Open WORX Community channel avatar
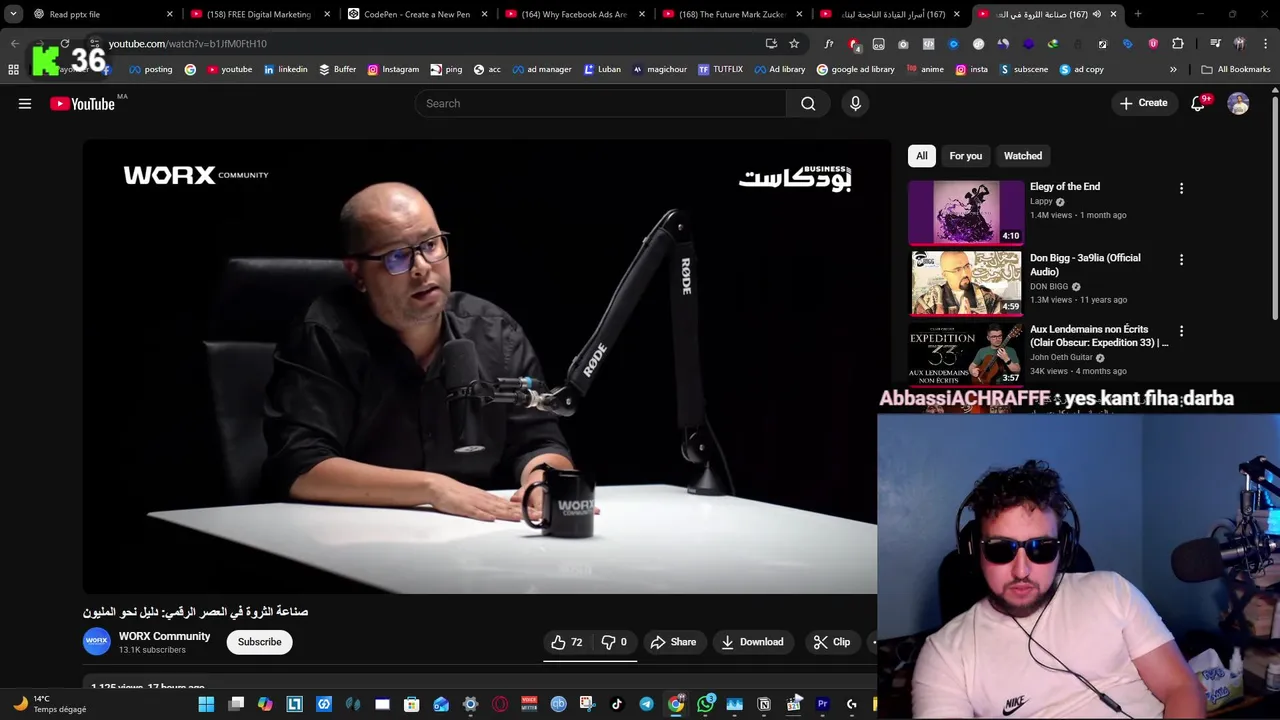 tap(96, 642)
